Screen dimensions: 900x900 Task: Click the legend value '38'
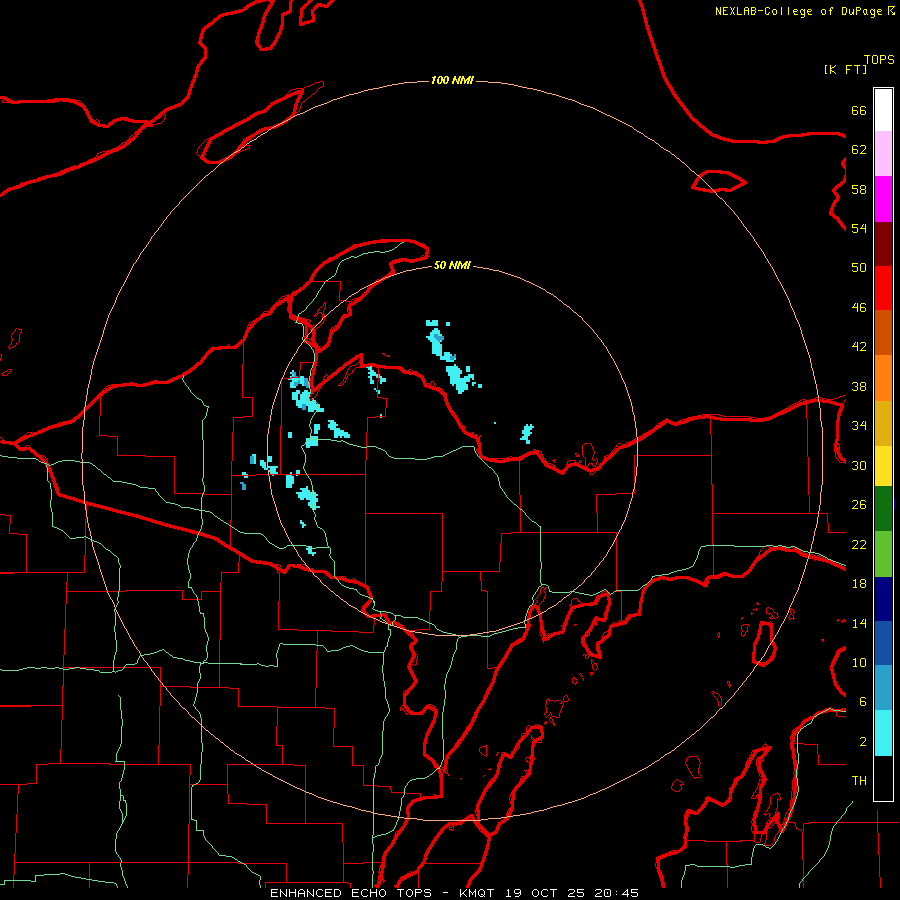859,387
